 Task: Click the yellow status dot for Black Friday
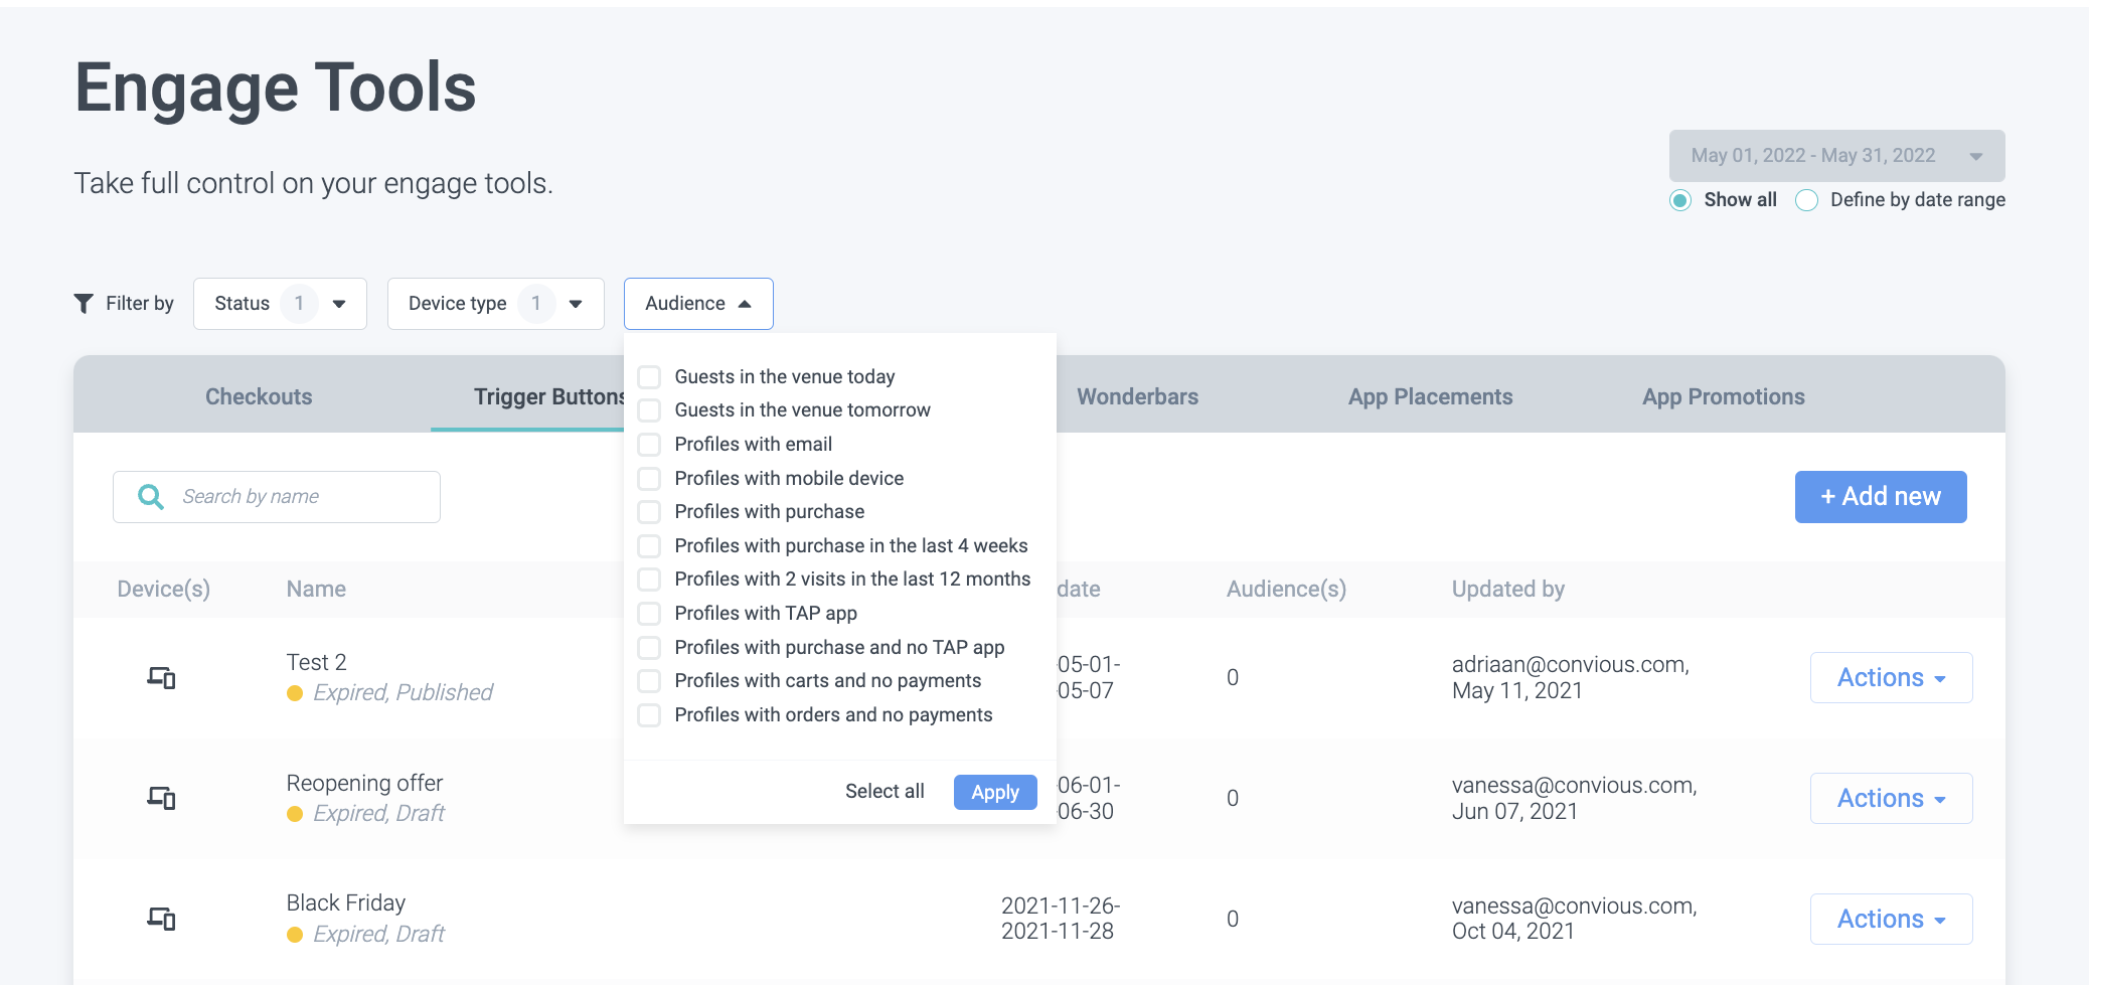(x=295, y=934)
